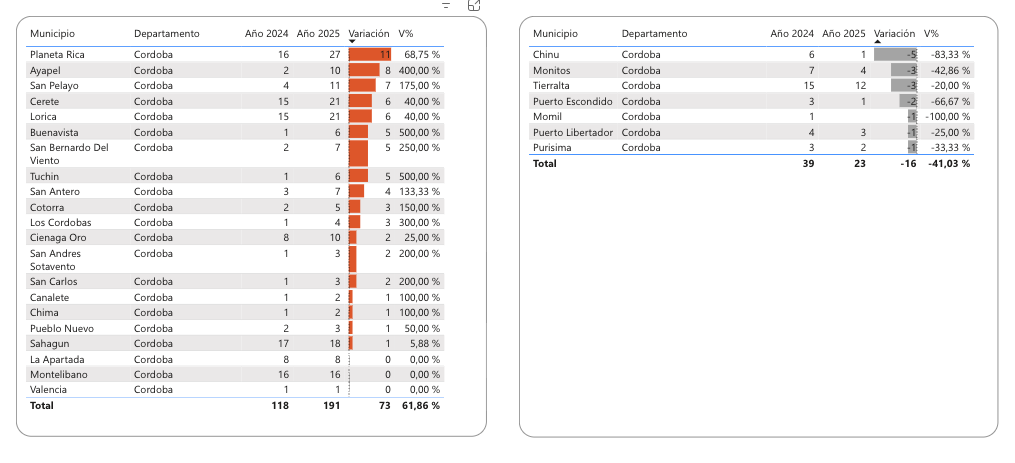Click descending sort arrow under left Variación header
This screenshot has width=1015, height=463.
click(x=352, y=43)
